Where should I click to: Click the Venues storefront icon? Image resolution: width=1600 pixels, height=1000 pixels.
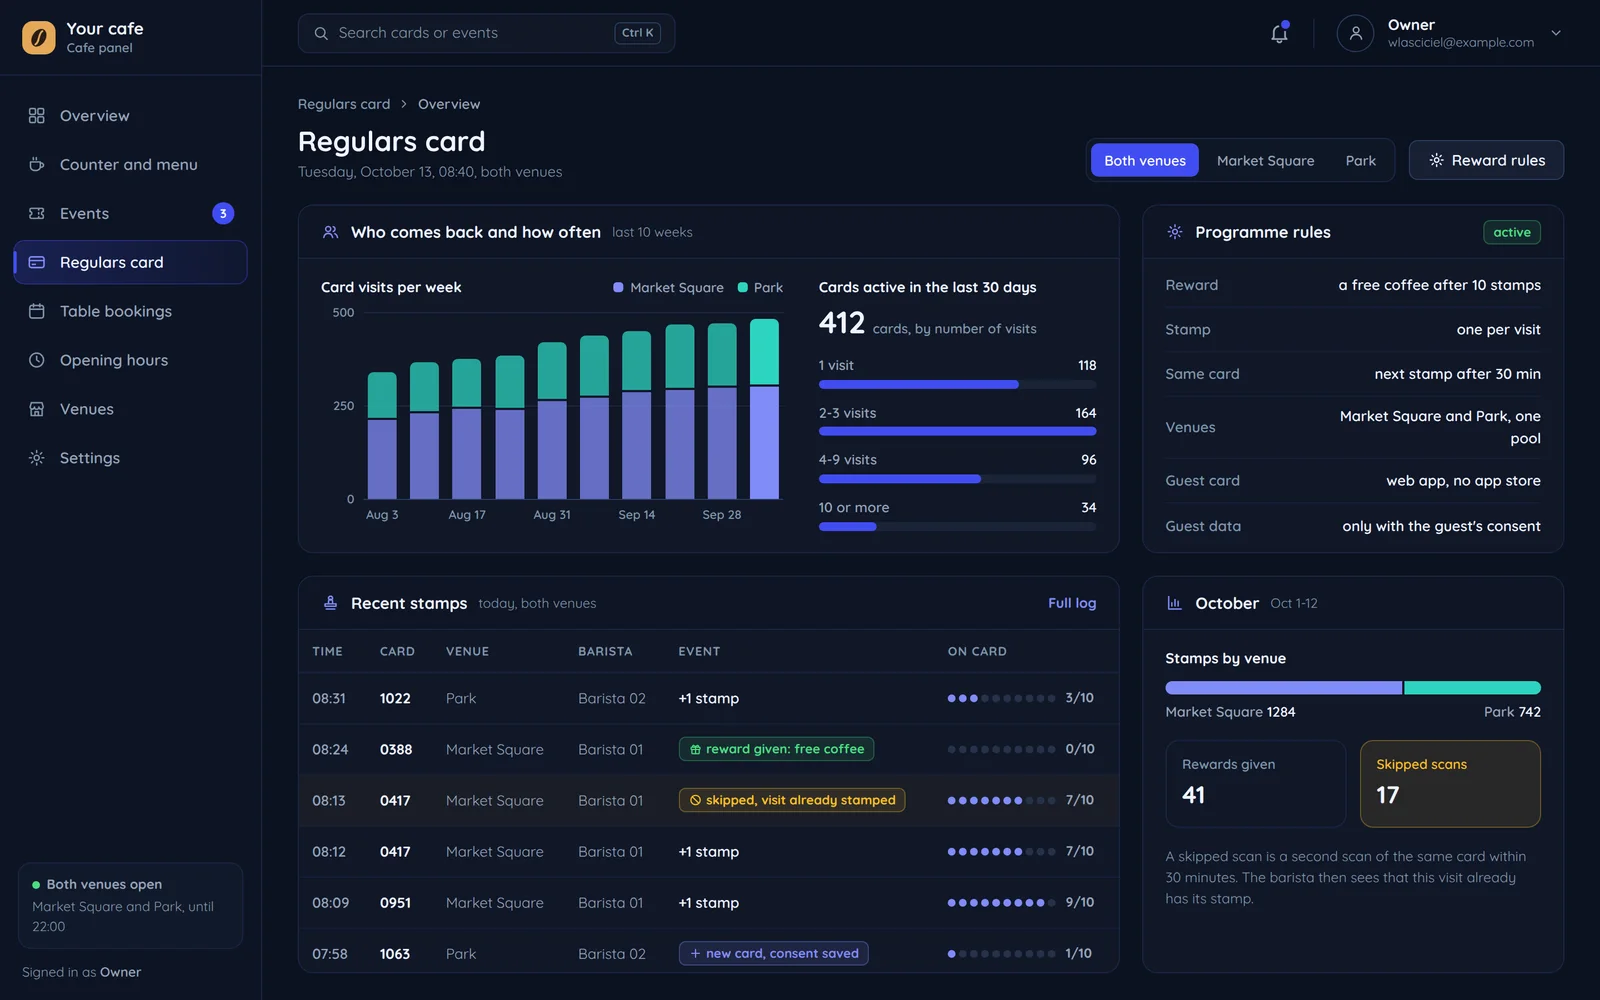[x=37, y=409]
